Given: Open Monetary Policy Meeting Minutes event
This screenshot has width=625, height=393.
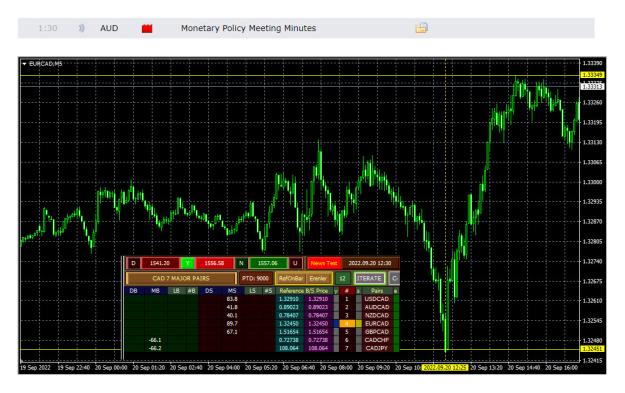Looking at the screenshot, I should coord(248,28).
